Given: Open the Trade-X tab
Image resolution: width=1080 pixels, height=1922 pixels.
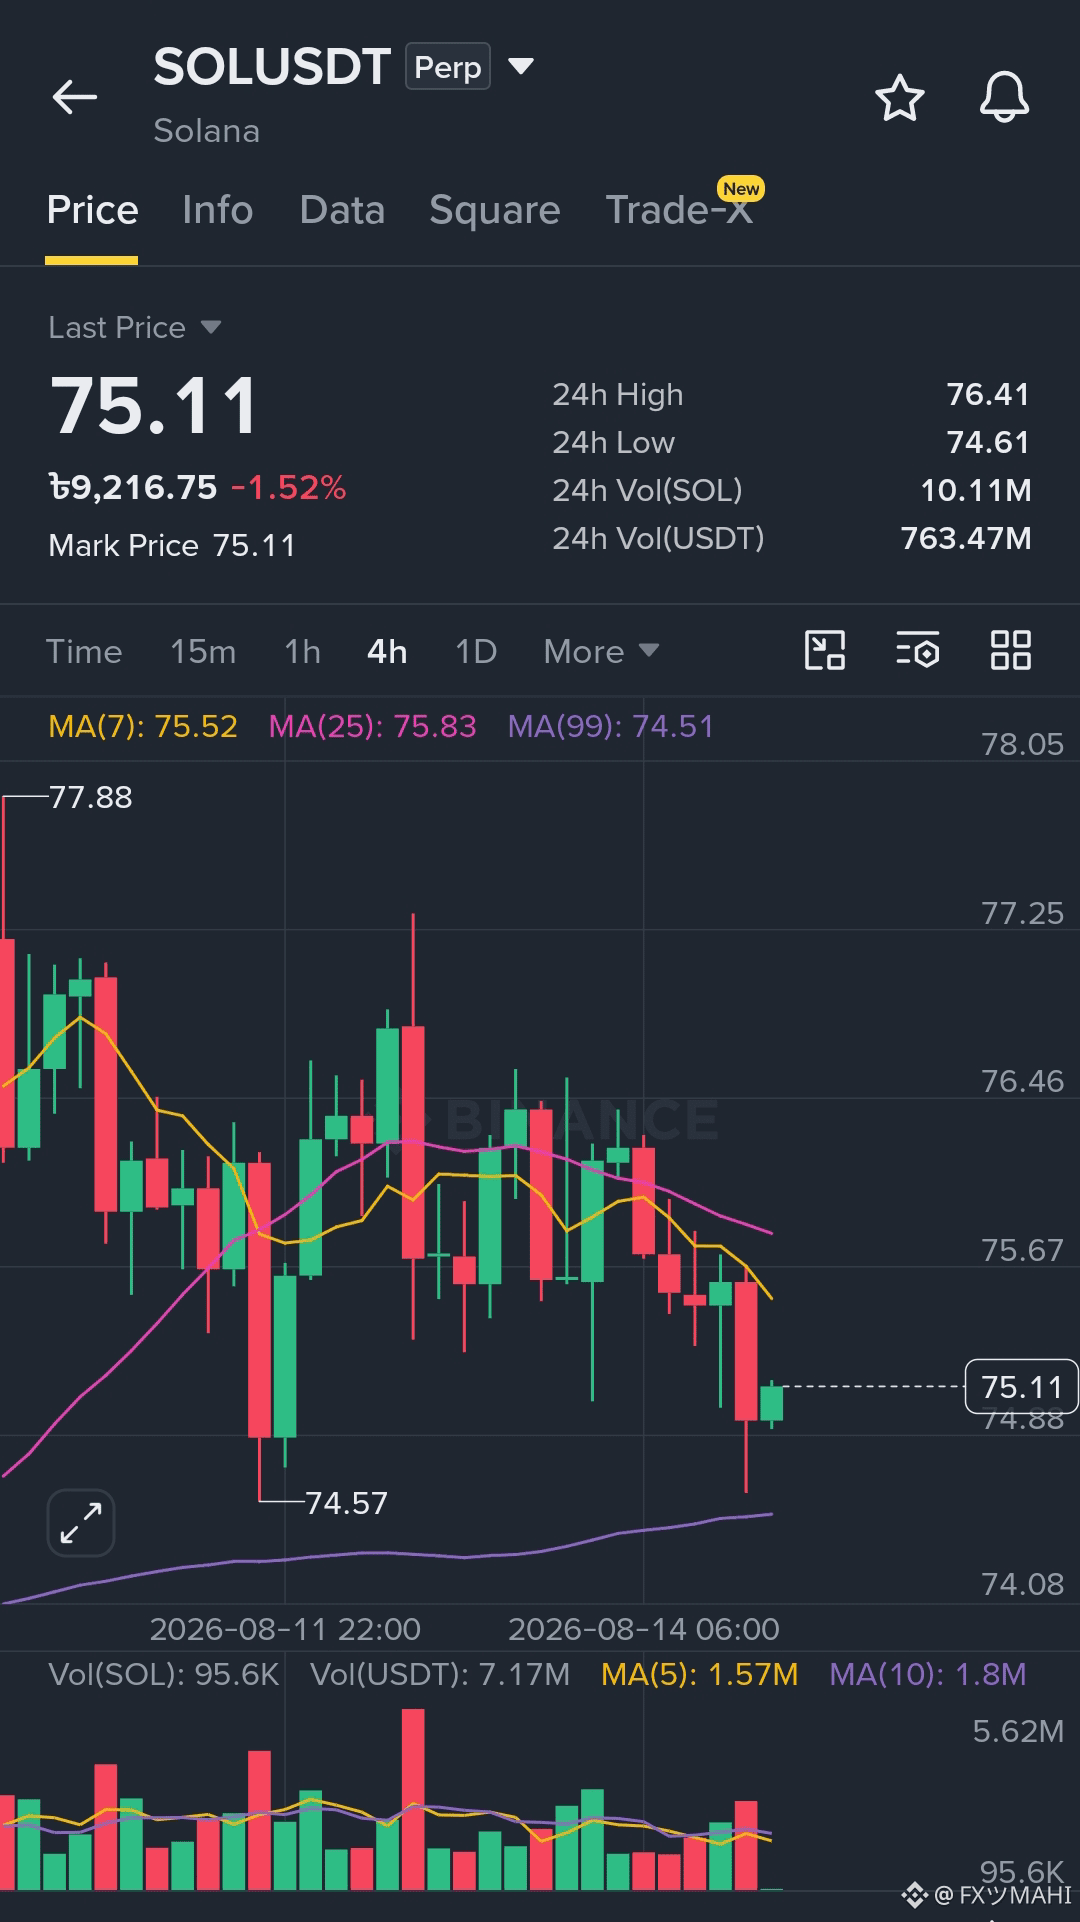Looking at the screenshot, I should (679, 211).
